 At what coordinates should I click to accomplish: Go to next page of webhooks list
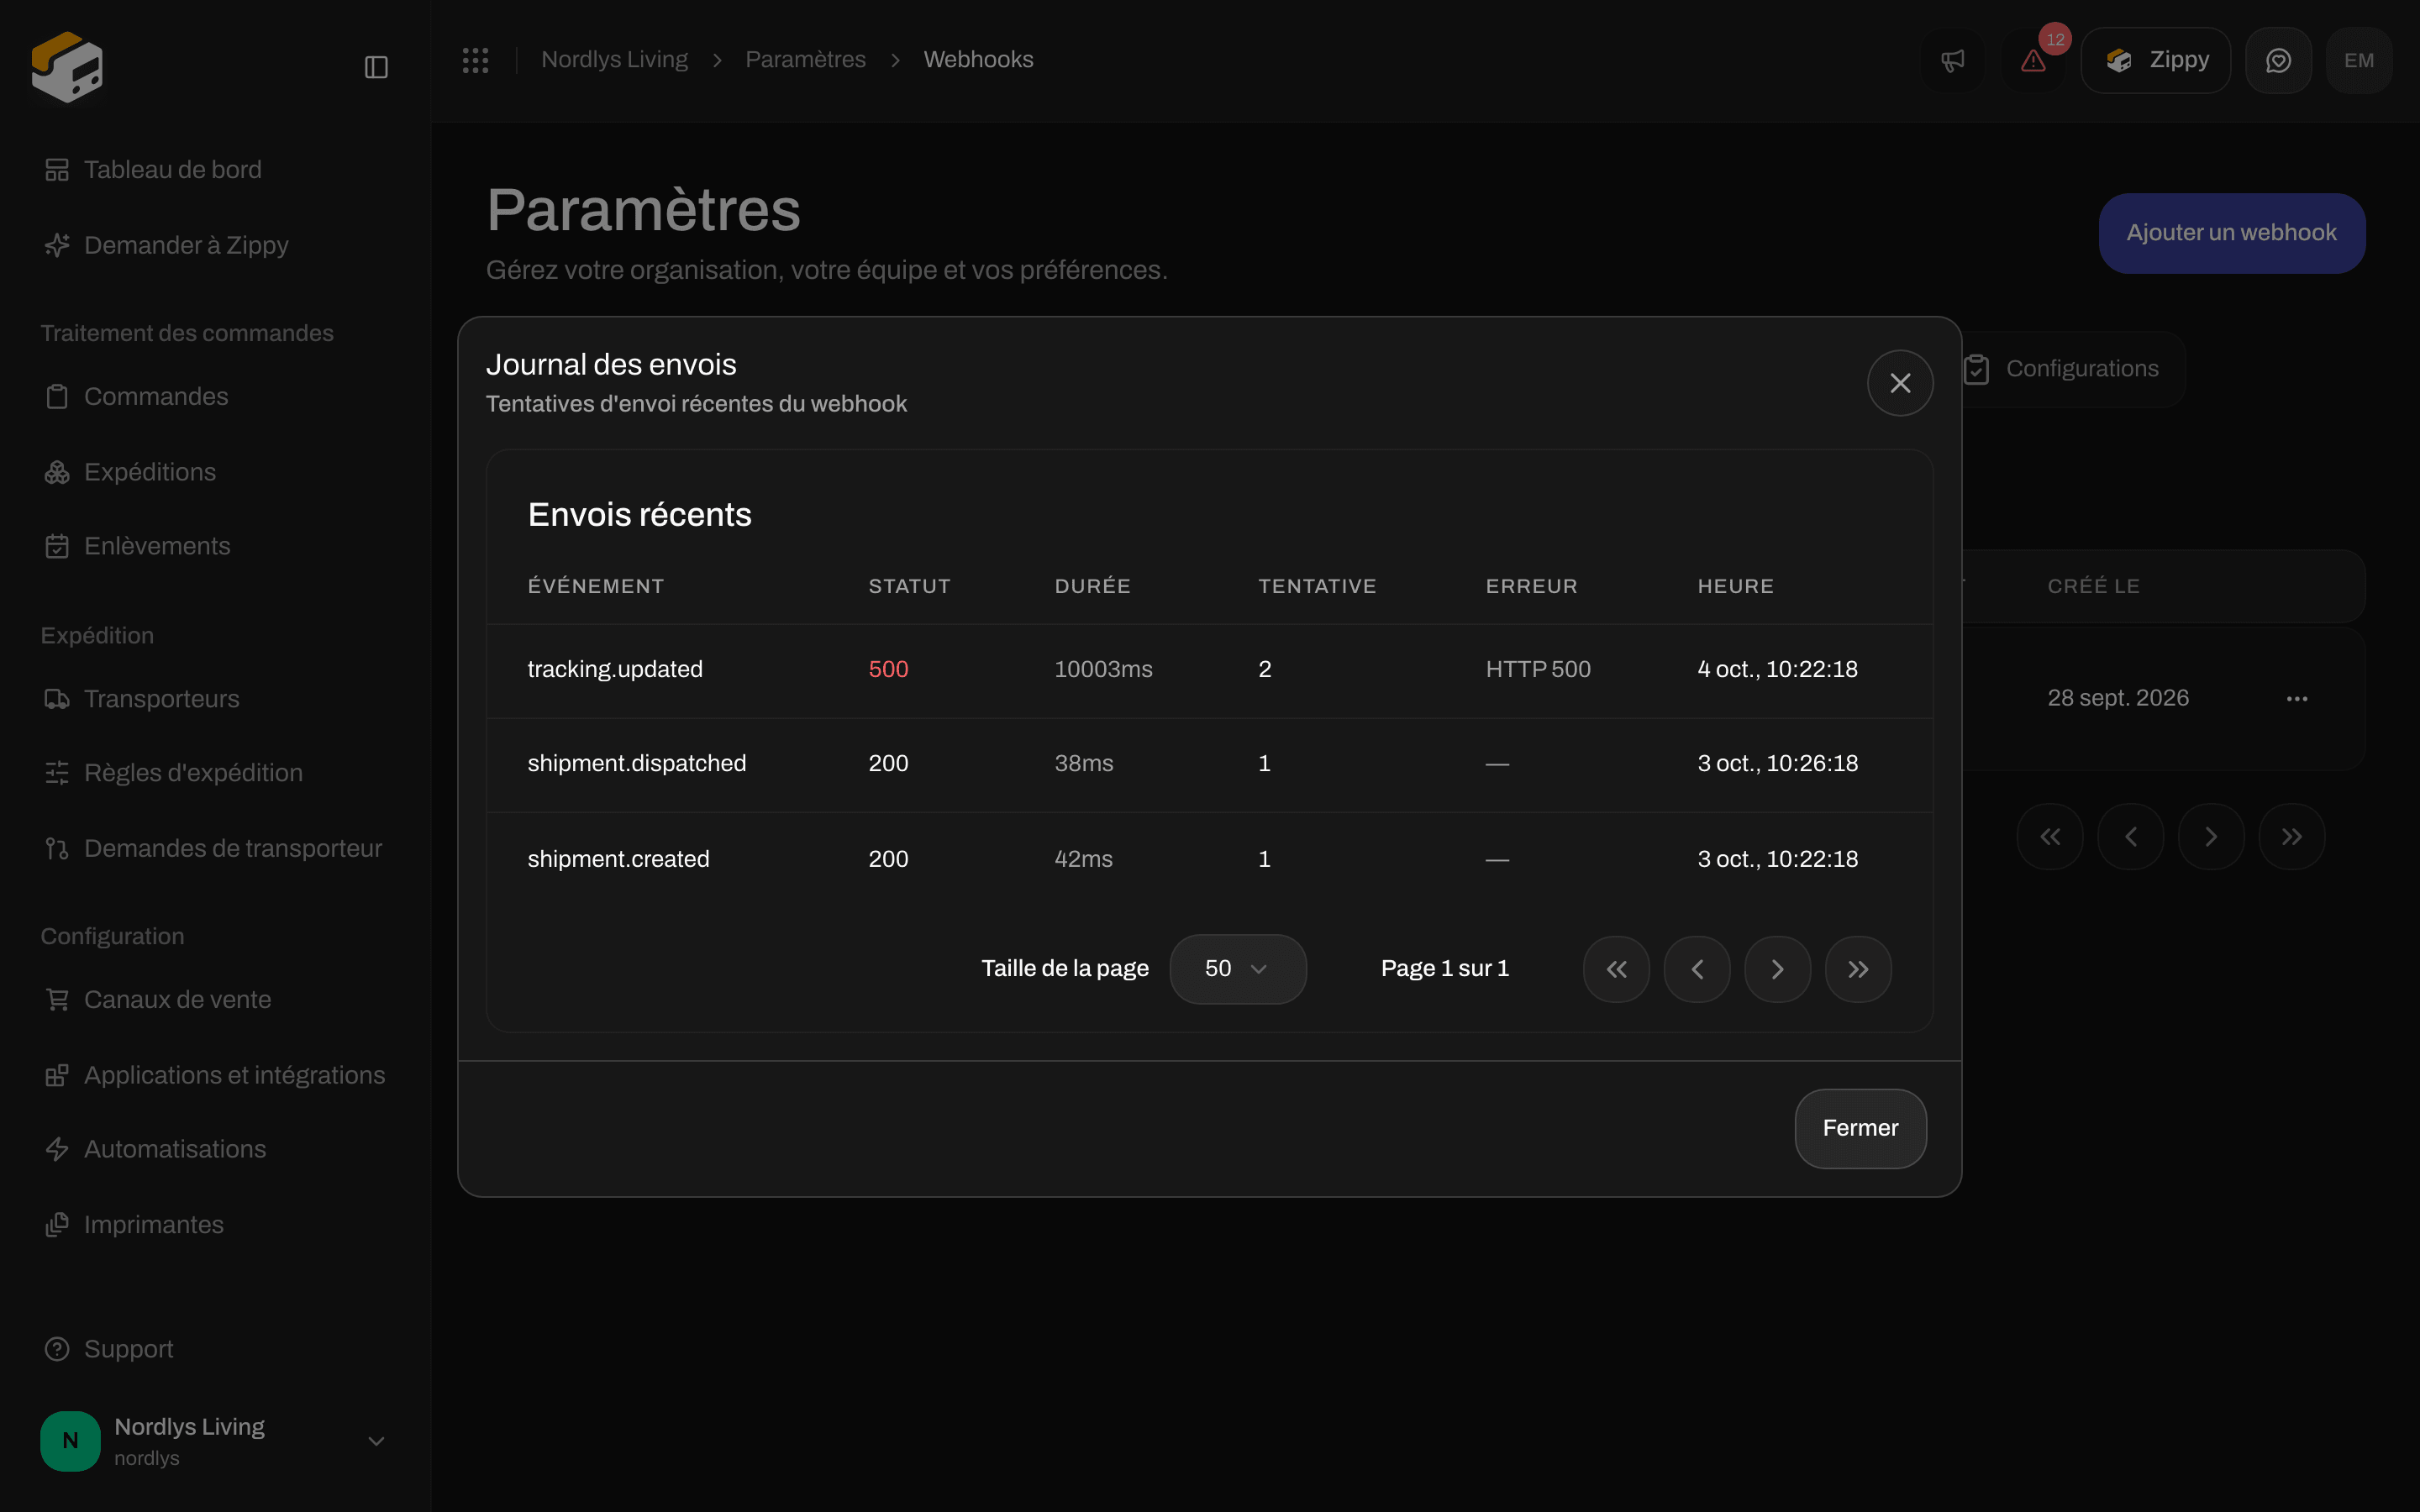pyautogui.click(x=2211, y=837)
